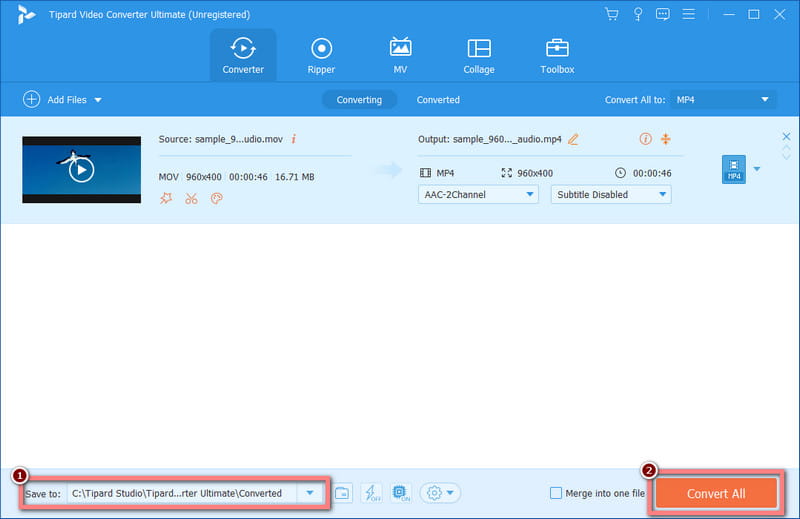Click the output duration clock icon
Image resolution: width=800 pixels, height=519 pixels.
pyautogui.click(x=620, y=173)
